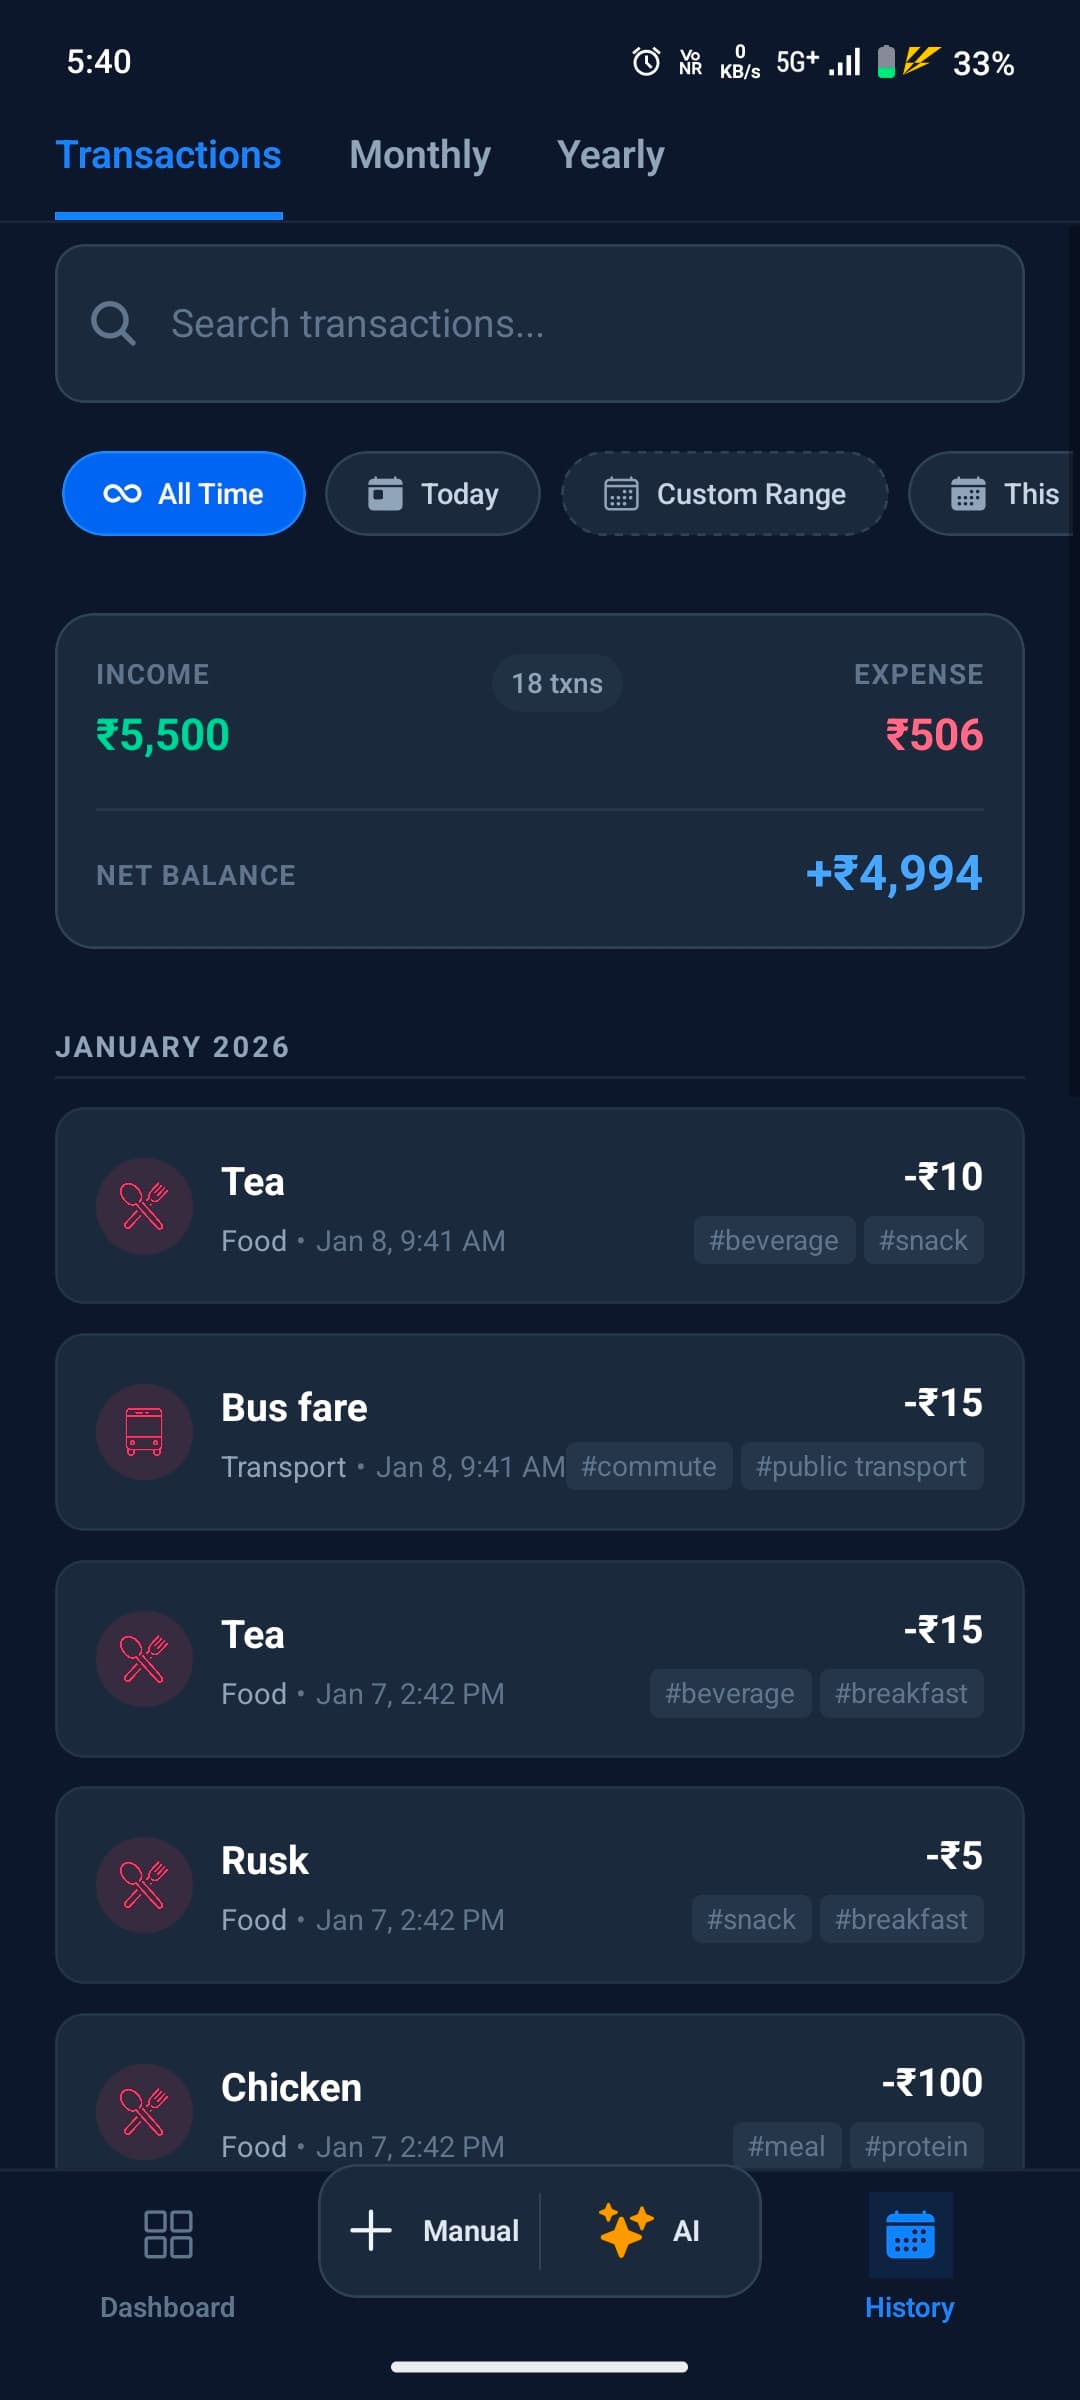Viewport: 1080px width, 2400px height.
Task: Switch to the Yearly tab
Action: click(x=610, y=155)
